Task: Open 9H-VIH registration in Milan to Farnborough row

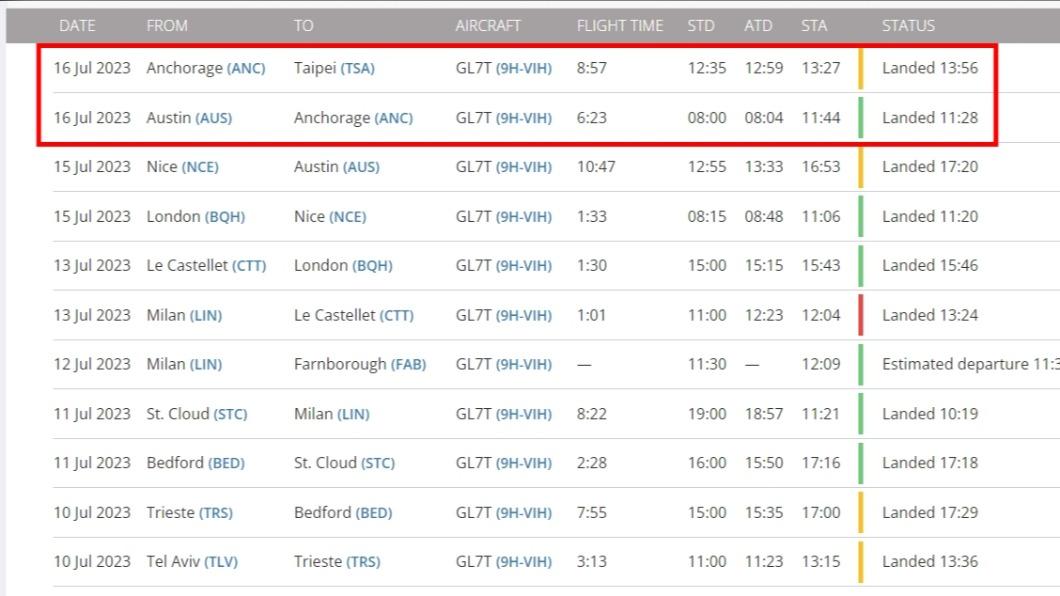Action: (524, 364)
